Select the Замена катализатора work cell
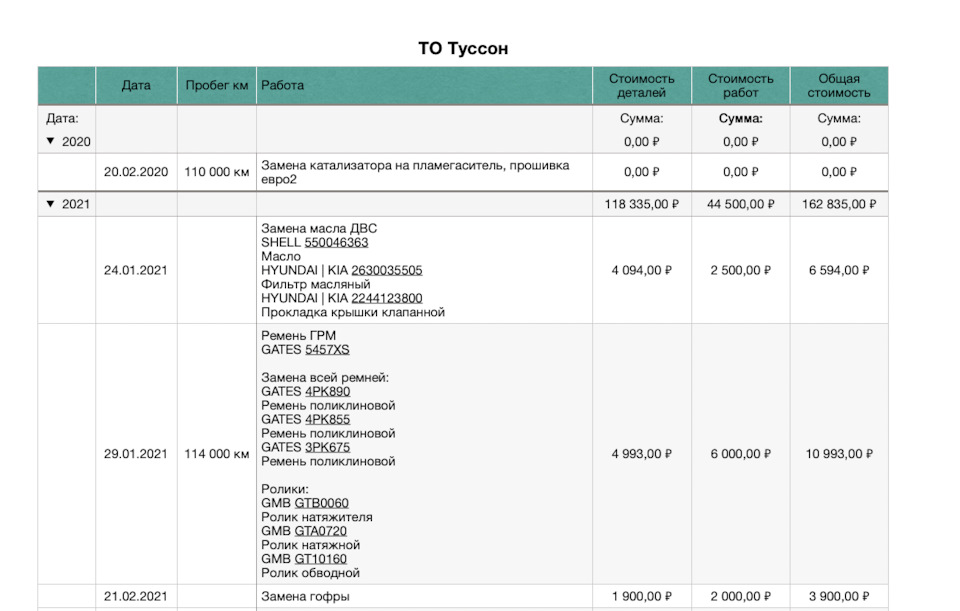960x611 pixels. (x=424, y=172)
